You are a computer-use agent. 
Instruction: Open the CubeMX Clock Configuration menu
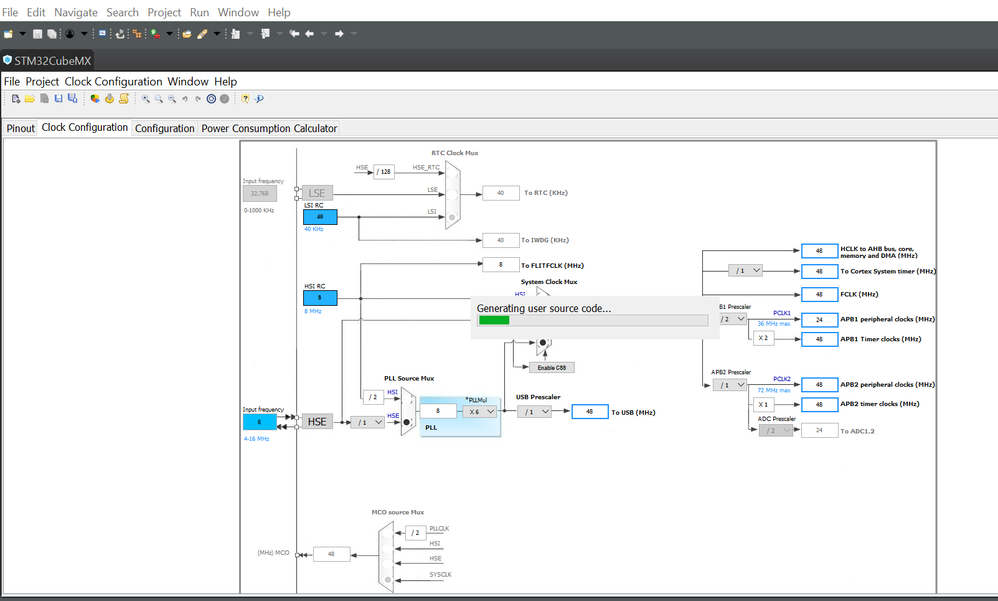[x=113, y=81]
